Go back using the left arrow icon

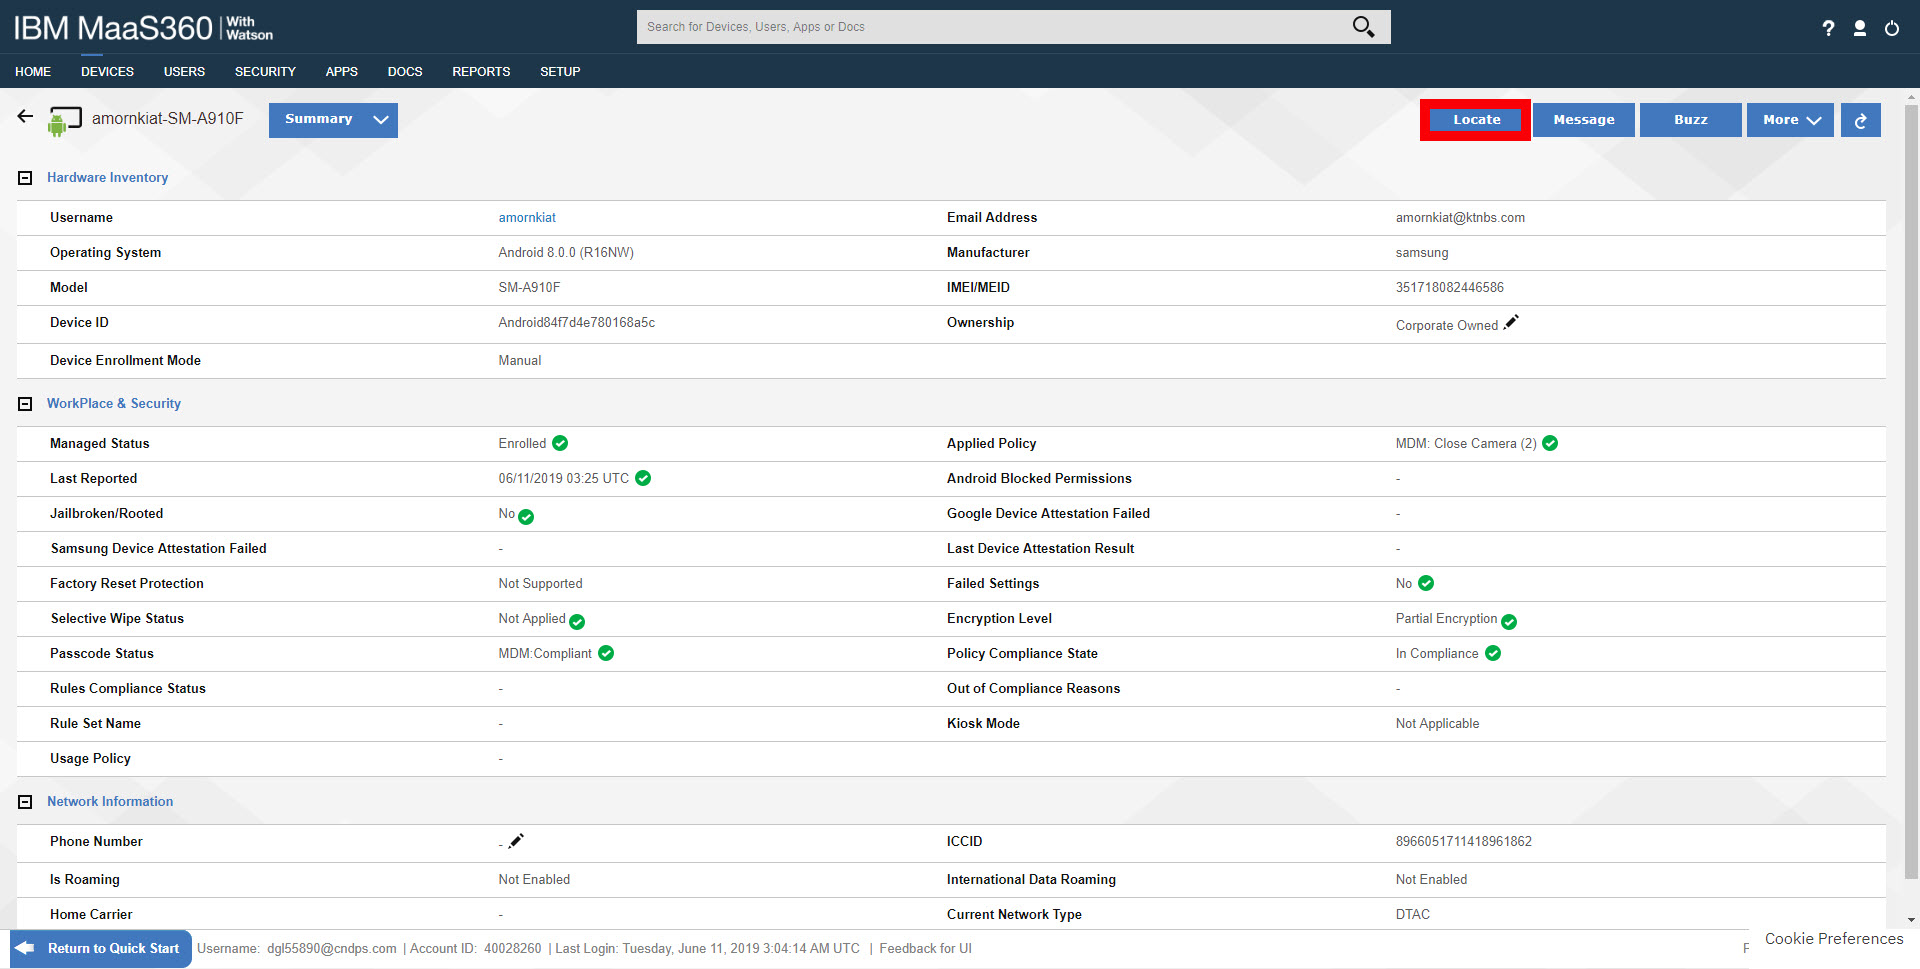(25, 117)
